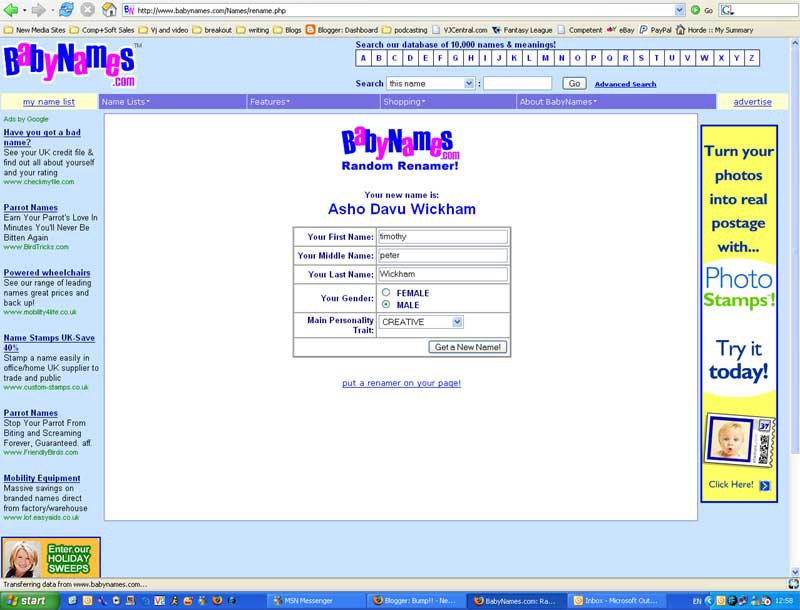This screenshot has width=800, height=610.
Task: Open the Horde :: My Summary bookmark
Action: (714, 30)
